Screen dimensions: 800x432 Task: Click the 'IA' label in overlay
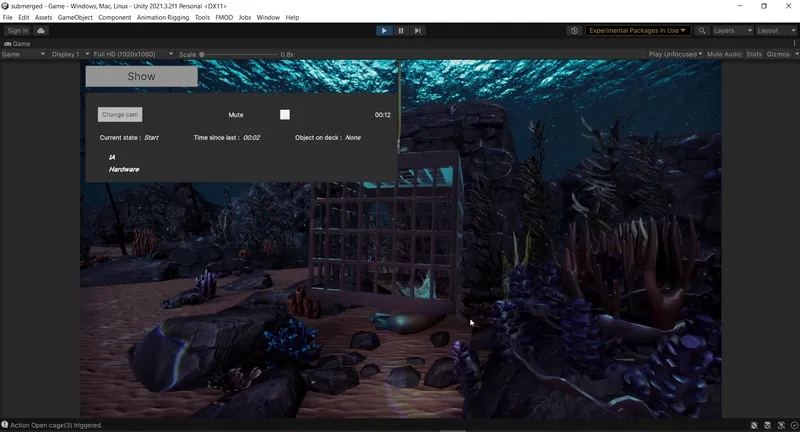(112, 158)
